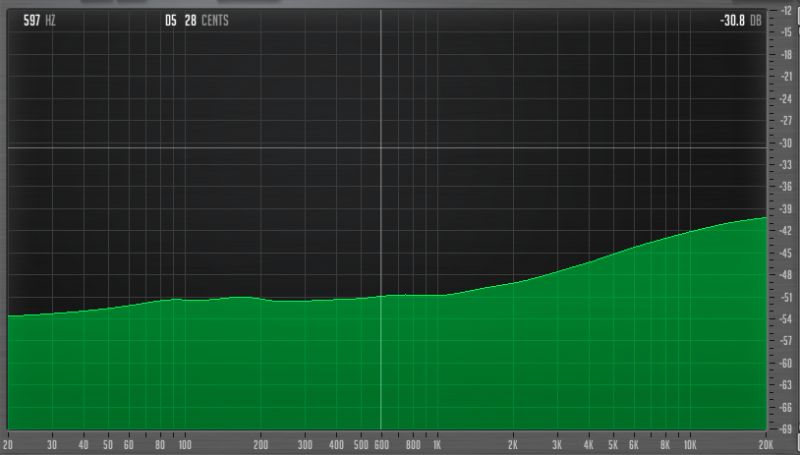The width and height of the screenshot is (800, 455).
Task: Click the -12 dB scale label
Action: [x=785, y=11]
